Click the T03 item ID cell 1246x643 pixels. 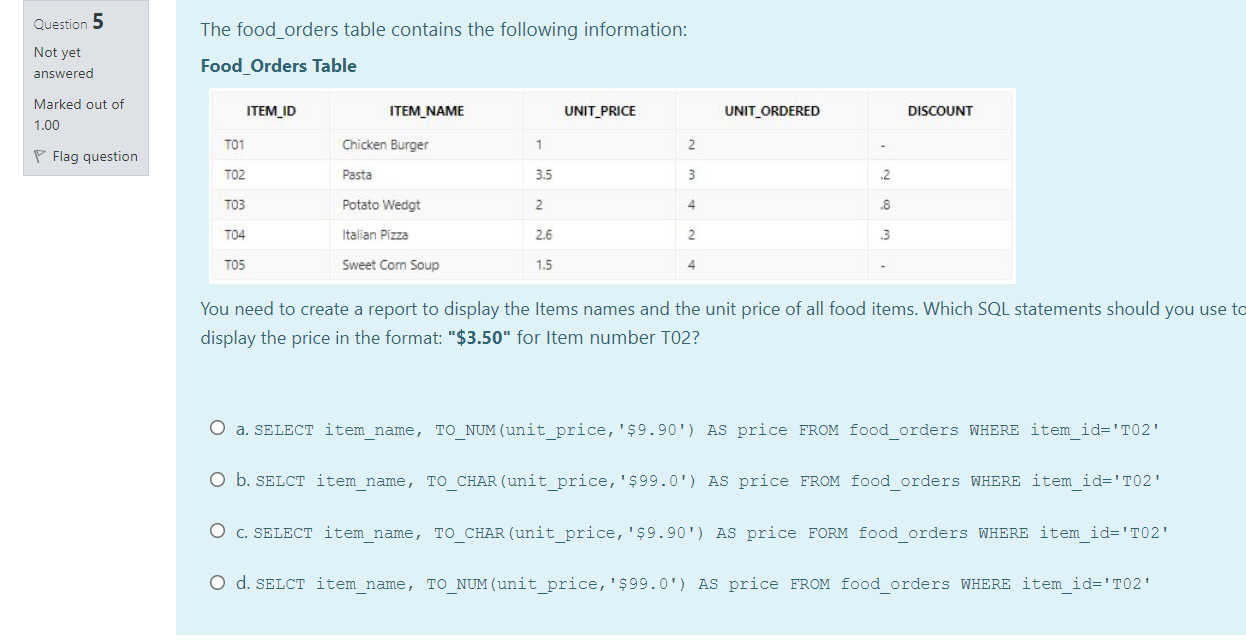tap(235, 204)
